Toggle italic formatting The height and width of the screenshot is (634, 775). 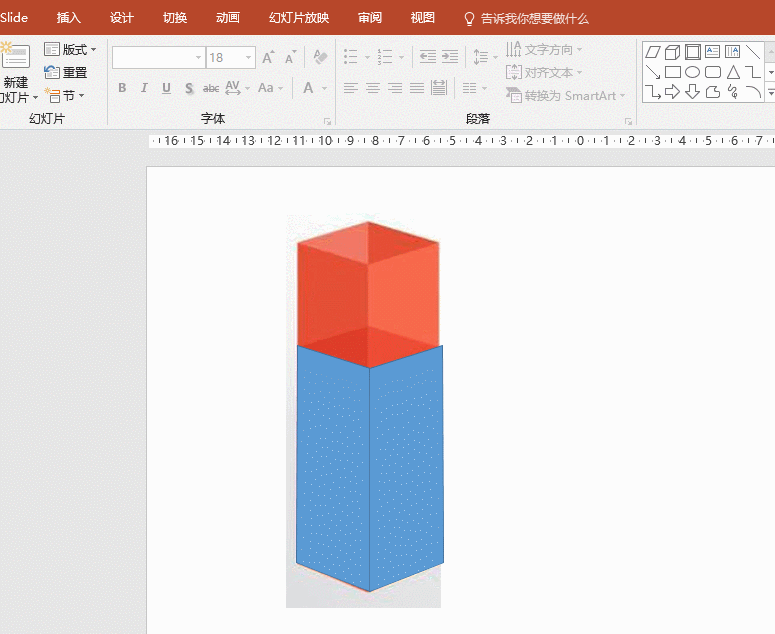pos(144,88)
